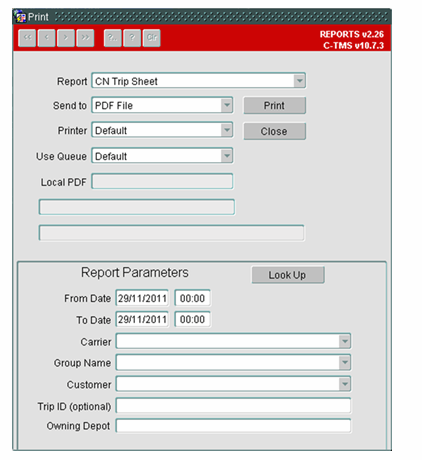Select the From Date field

[x=142, y=298]
